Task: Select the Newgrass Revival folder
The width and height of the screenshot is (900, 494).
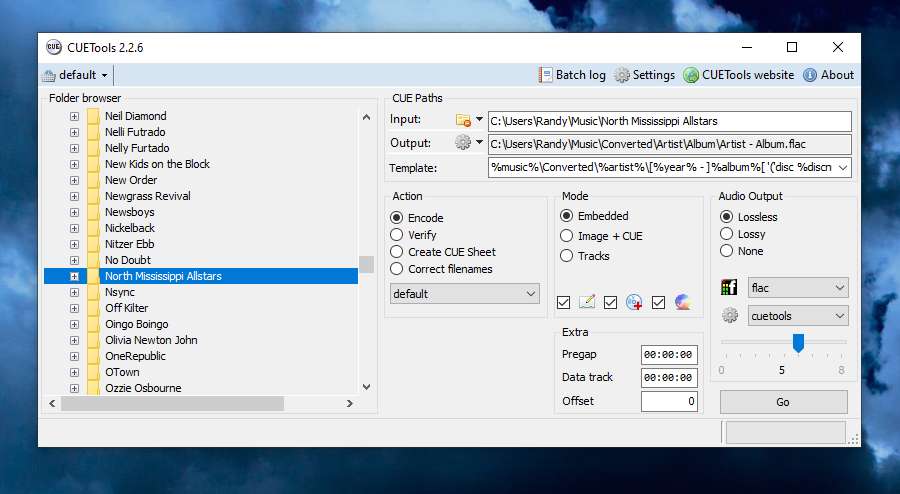Action: 148,196
